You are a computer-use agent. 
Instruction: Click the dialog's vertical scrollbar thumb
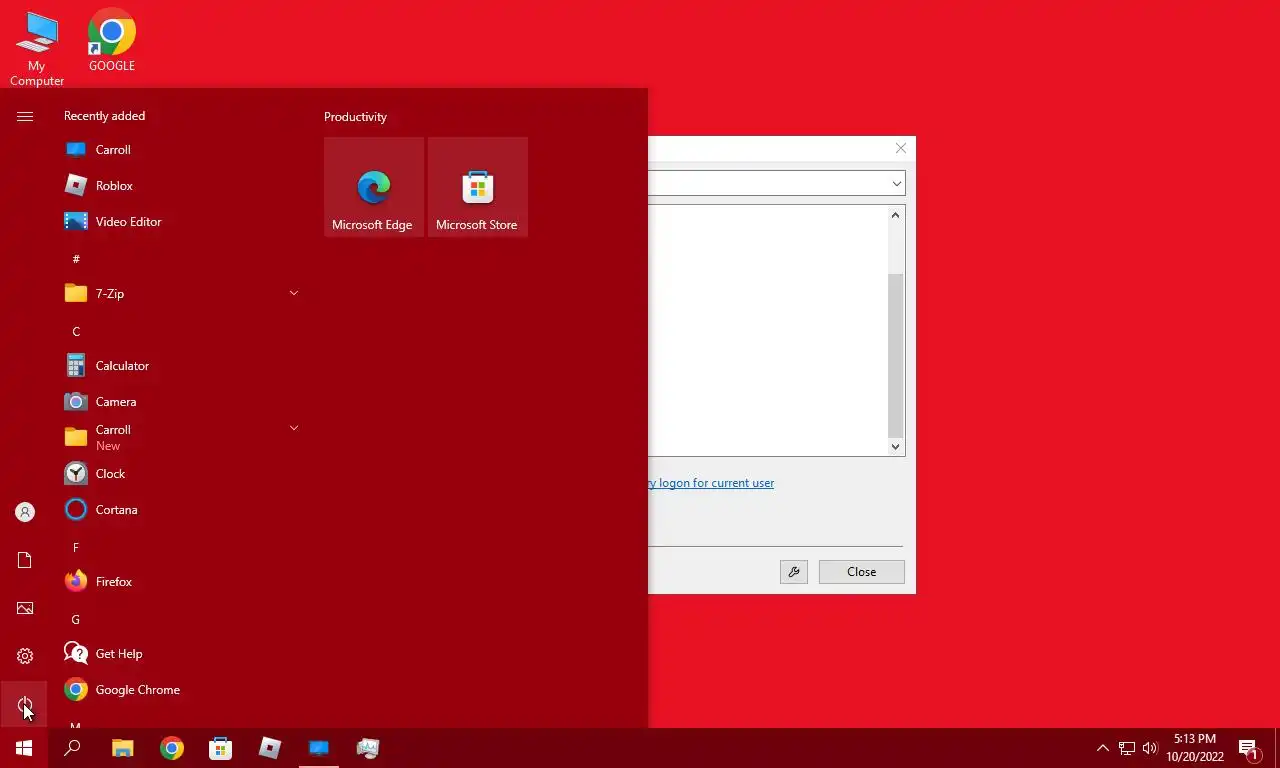896,354
